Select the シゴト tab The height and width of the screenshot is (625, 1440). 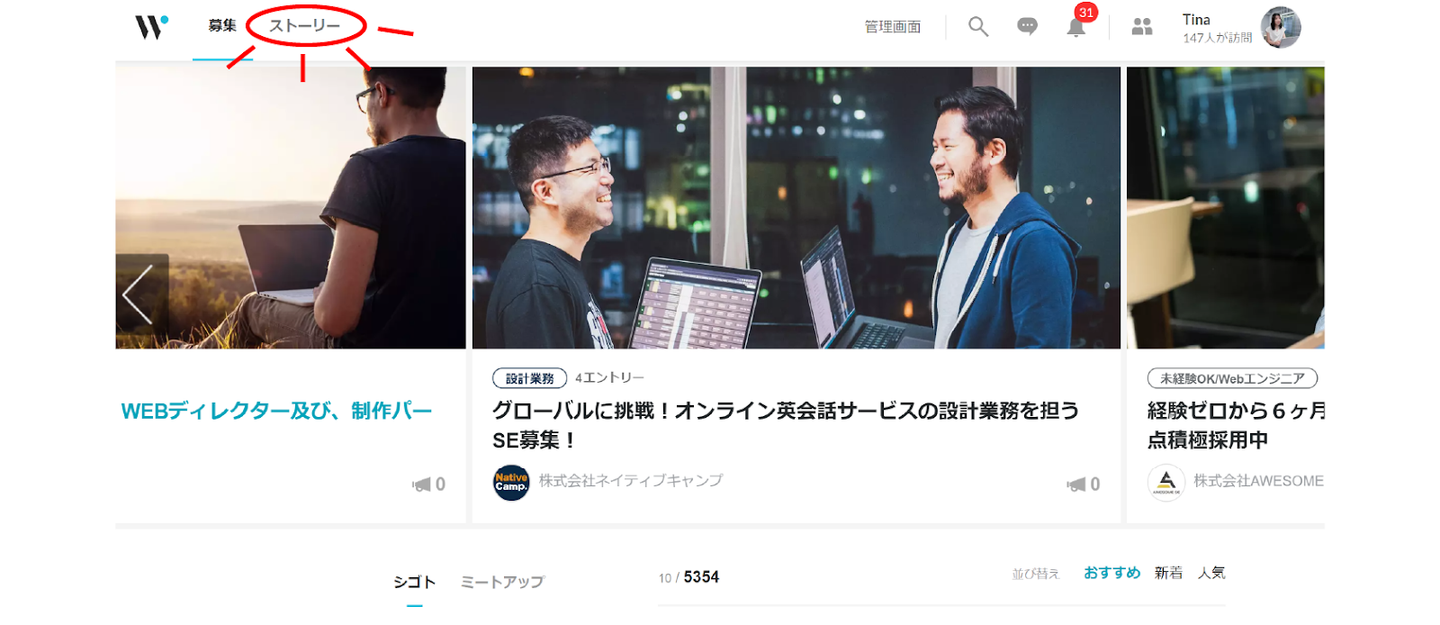[414, 582]
